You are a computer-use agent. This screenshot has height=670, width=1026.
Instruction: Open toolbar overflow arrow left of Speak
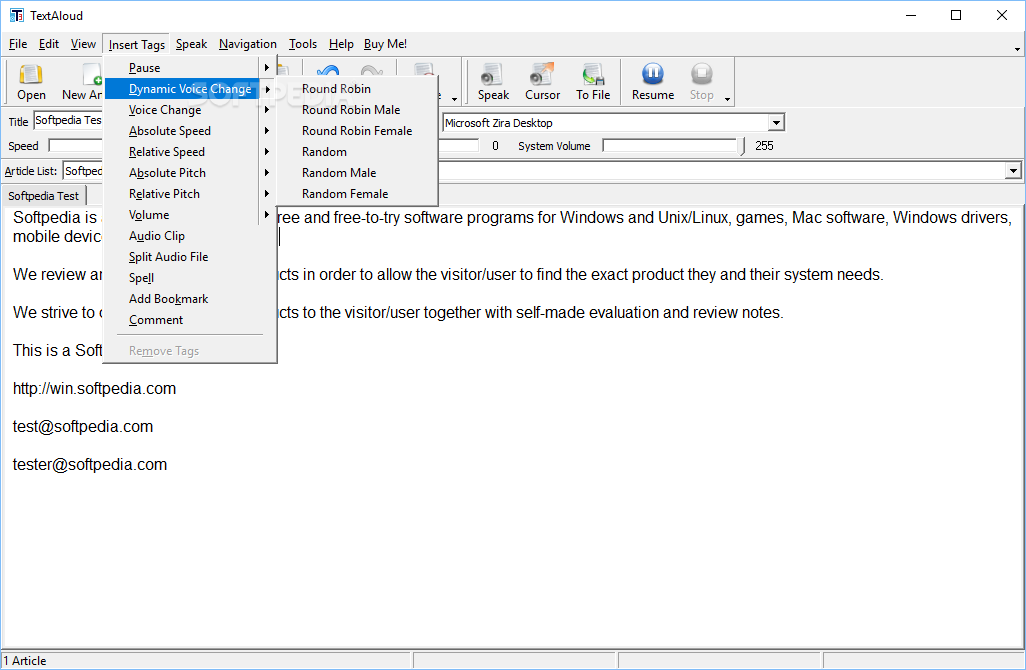(x=454, y=99)
